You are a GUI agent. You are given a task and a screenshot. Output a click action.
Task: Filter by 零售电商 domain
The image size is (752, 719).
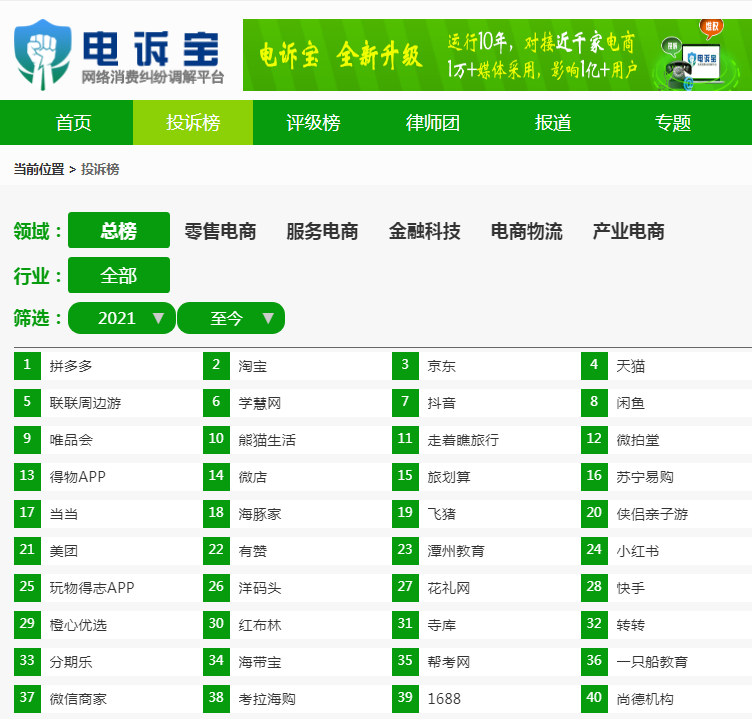(x=221, y=231)
